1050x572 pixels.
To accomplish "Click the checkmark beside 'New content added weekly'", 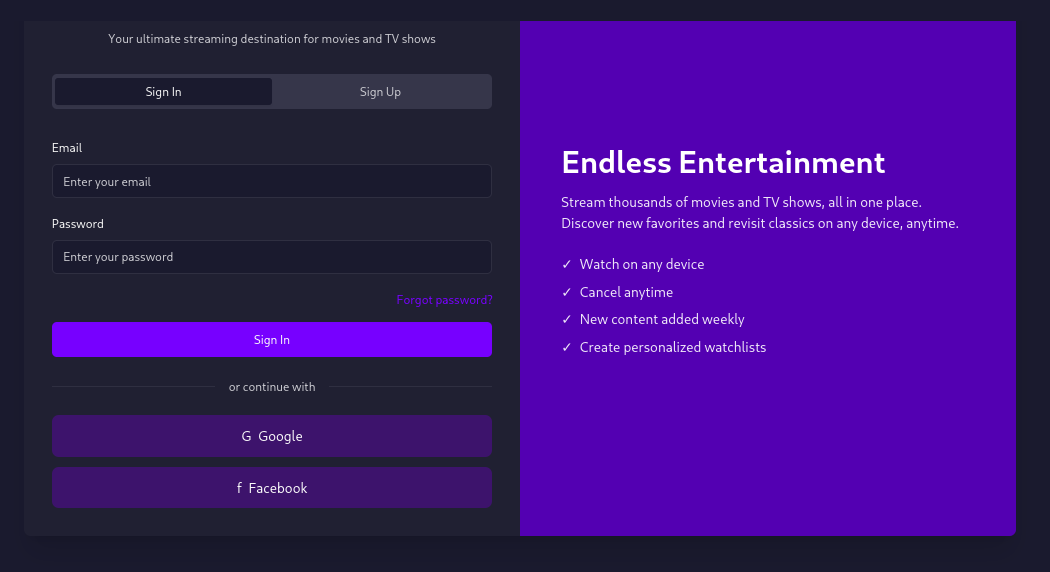I will (567, 320).
